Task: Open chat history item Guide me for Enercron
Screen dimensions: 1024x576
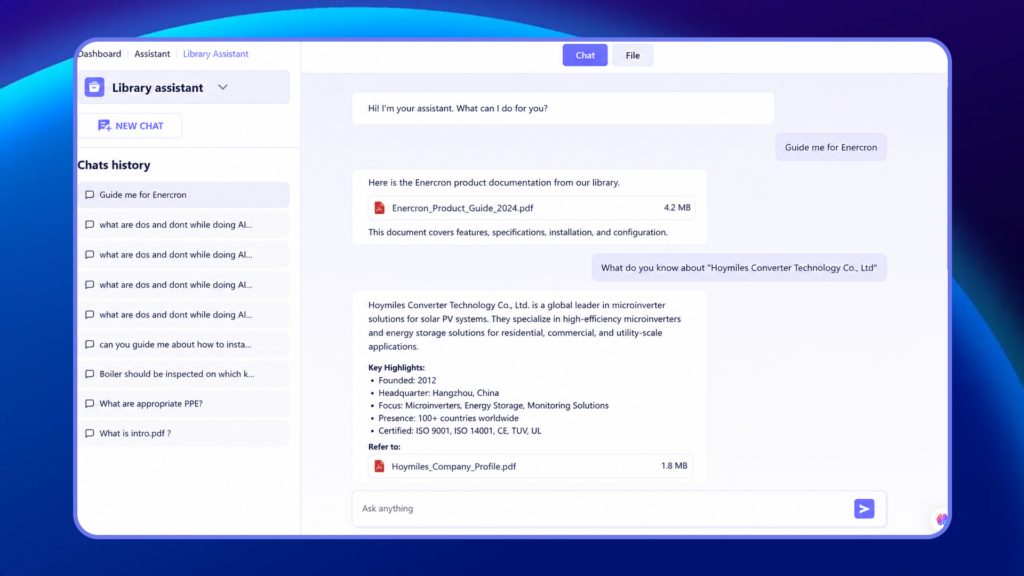Action: click(184, 195)
